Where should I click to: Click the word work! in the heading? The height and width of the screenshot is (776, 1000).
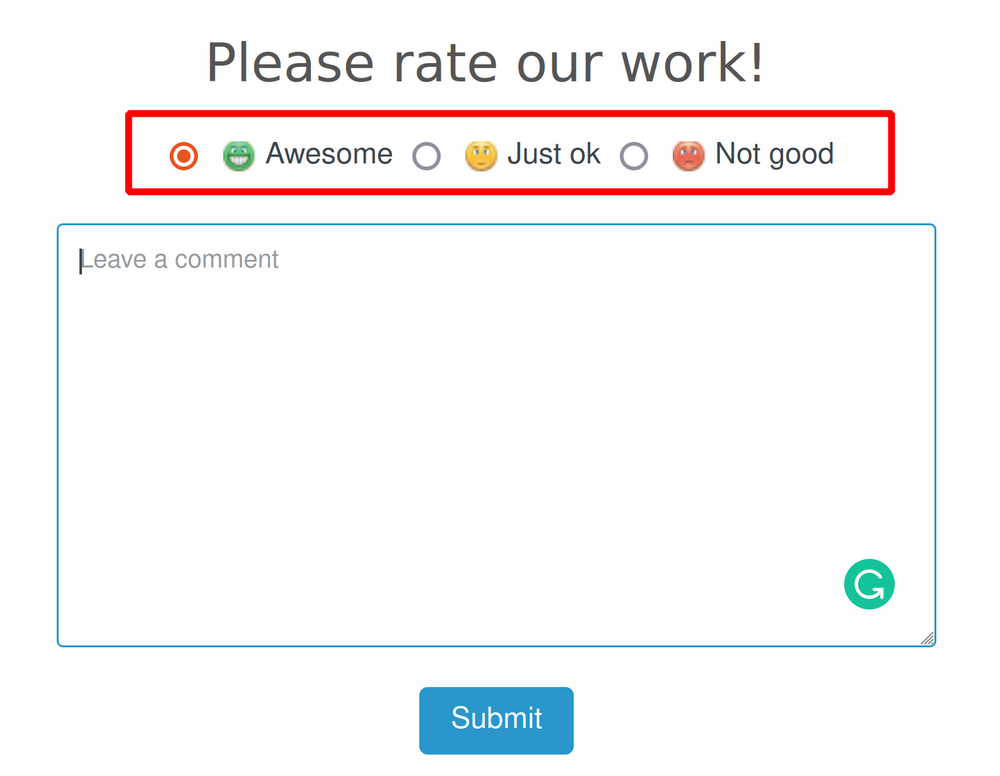[692, 63]
